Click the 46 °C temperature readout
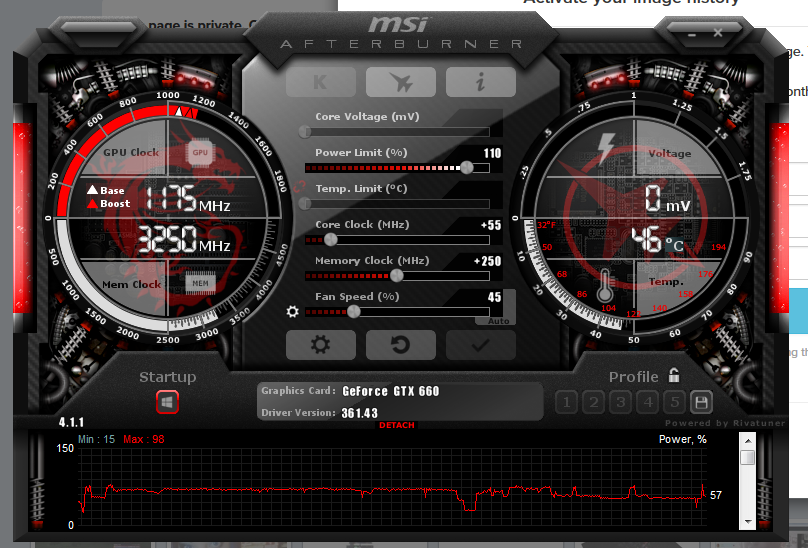 [x=658, y=239]
